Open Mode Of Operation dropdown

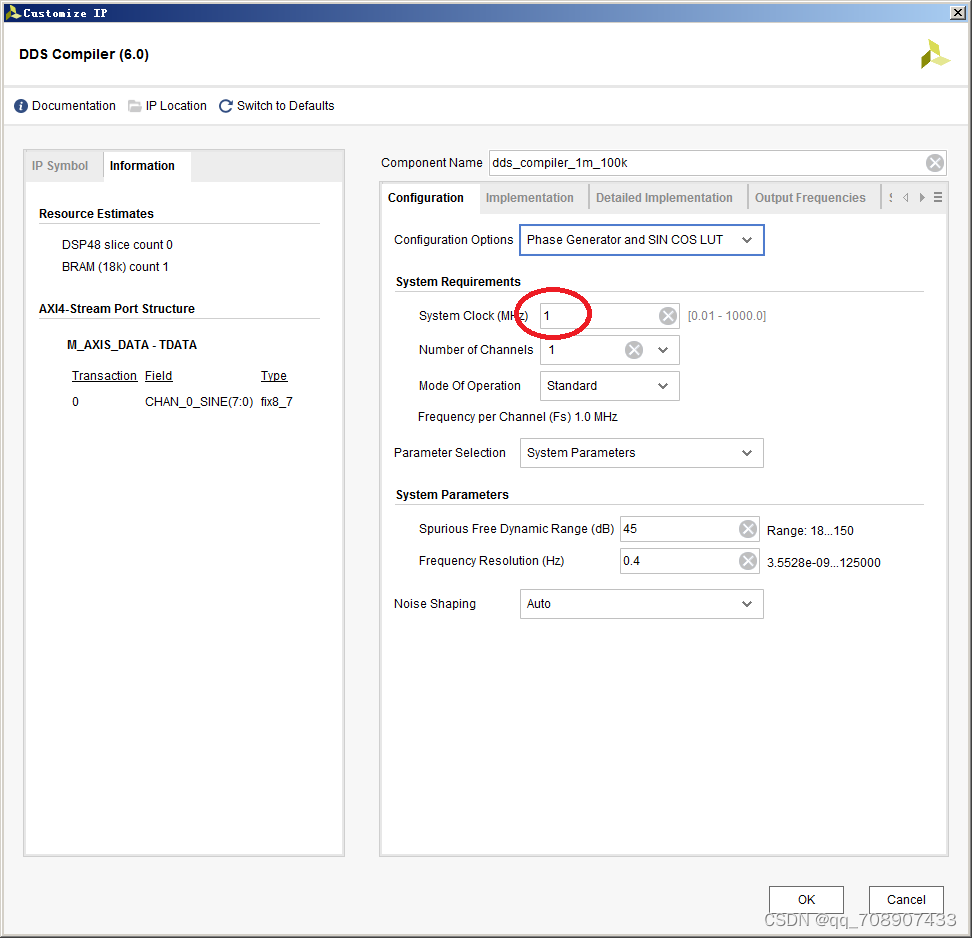[x=609, y=386]
